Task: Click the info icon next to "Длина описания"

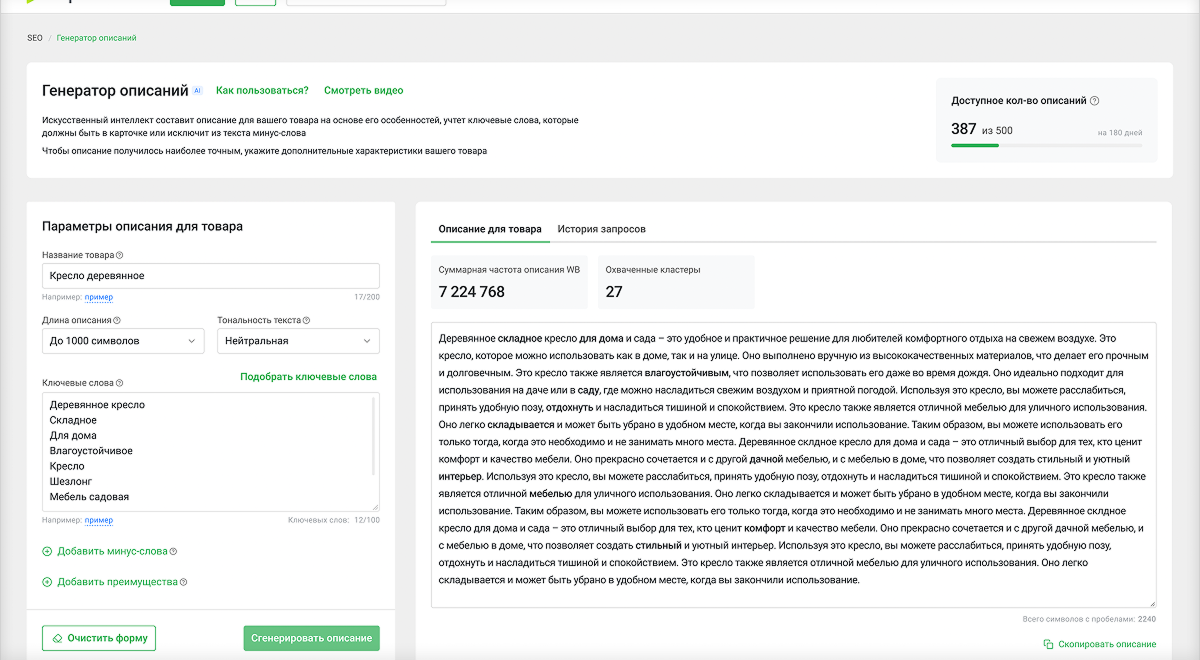Action: (117, 321)
